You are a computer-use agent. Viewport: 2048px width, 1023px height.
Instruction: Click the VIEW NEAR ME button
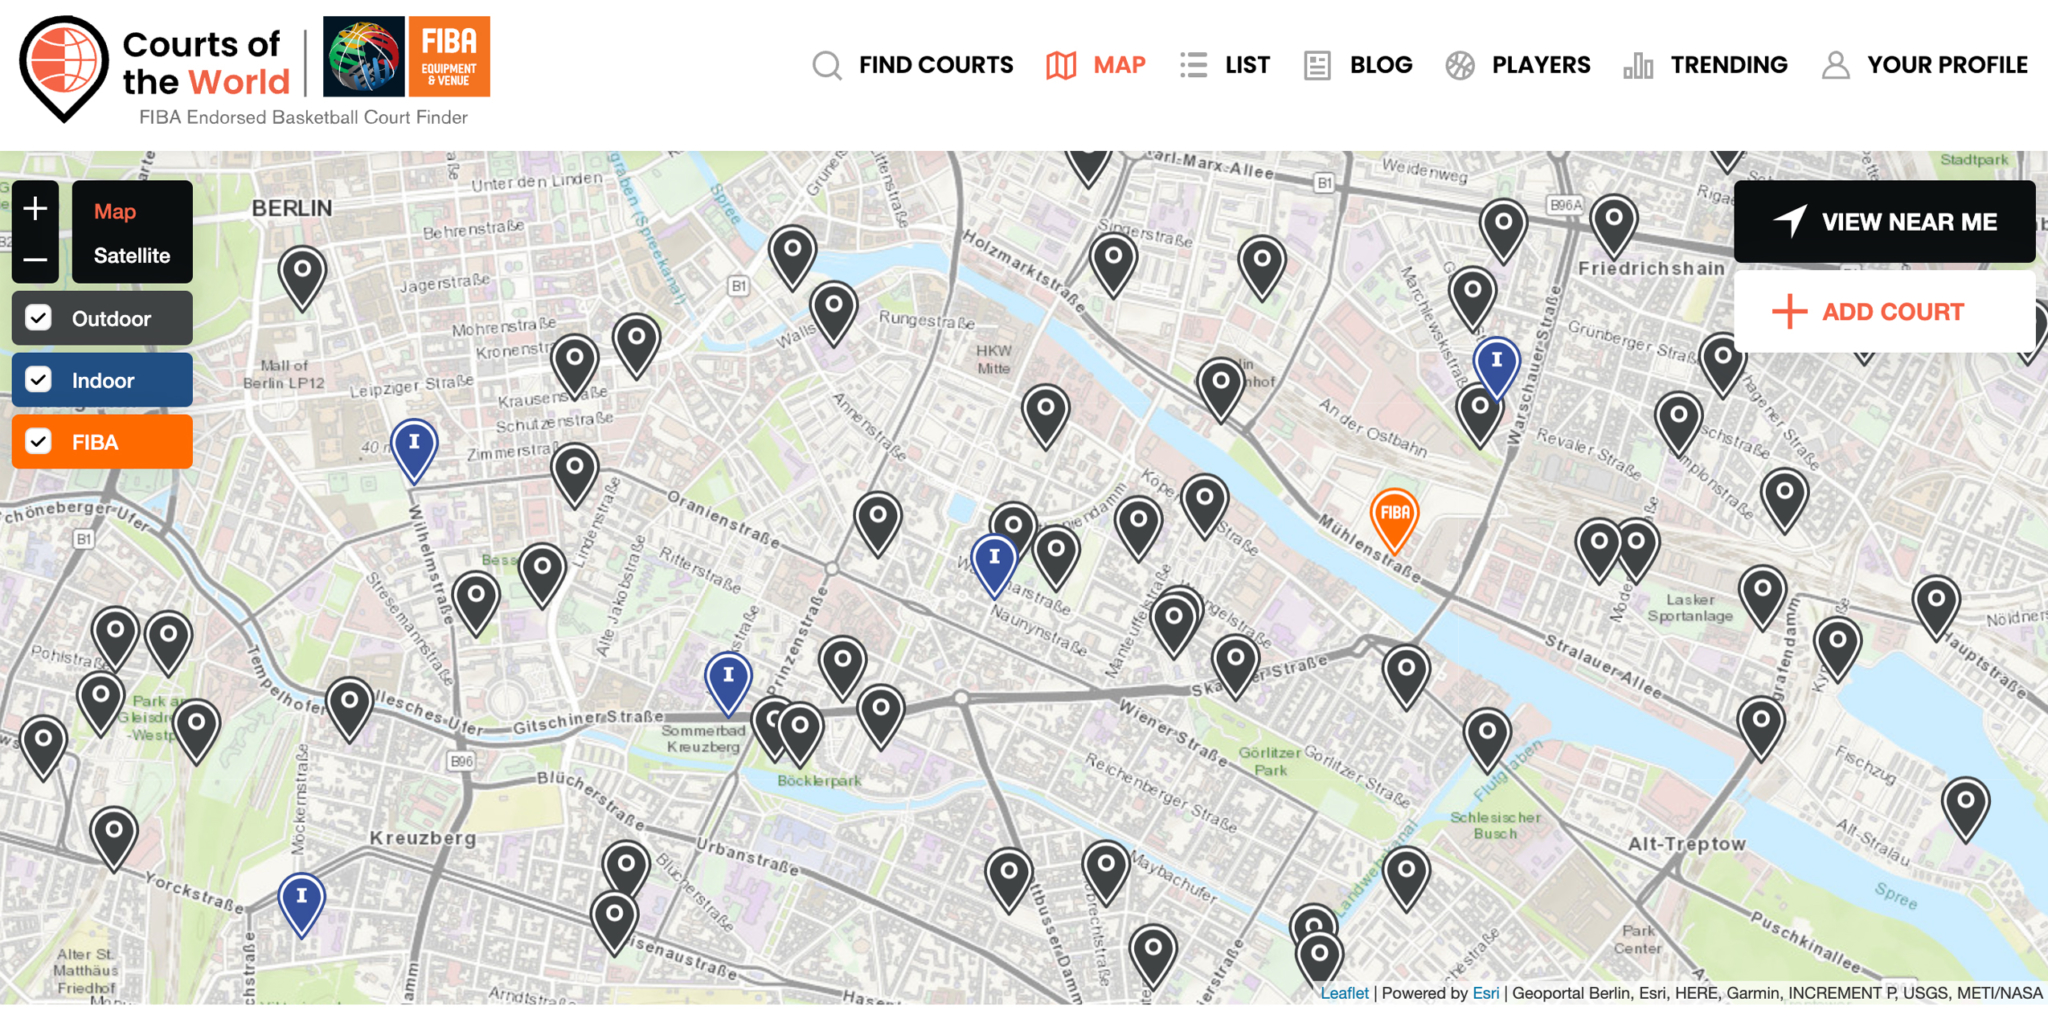(x=1884, y=222)
